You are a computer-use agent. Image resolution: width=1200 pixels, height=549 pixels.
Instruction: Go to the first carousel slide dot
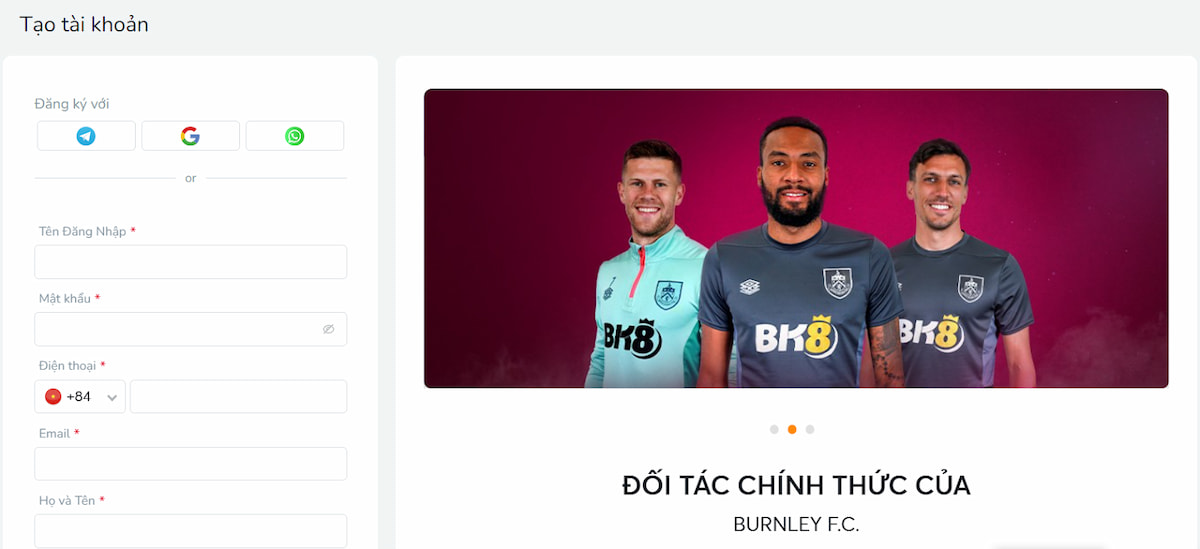[774, 429]
